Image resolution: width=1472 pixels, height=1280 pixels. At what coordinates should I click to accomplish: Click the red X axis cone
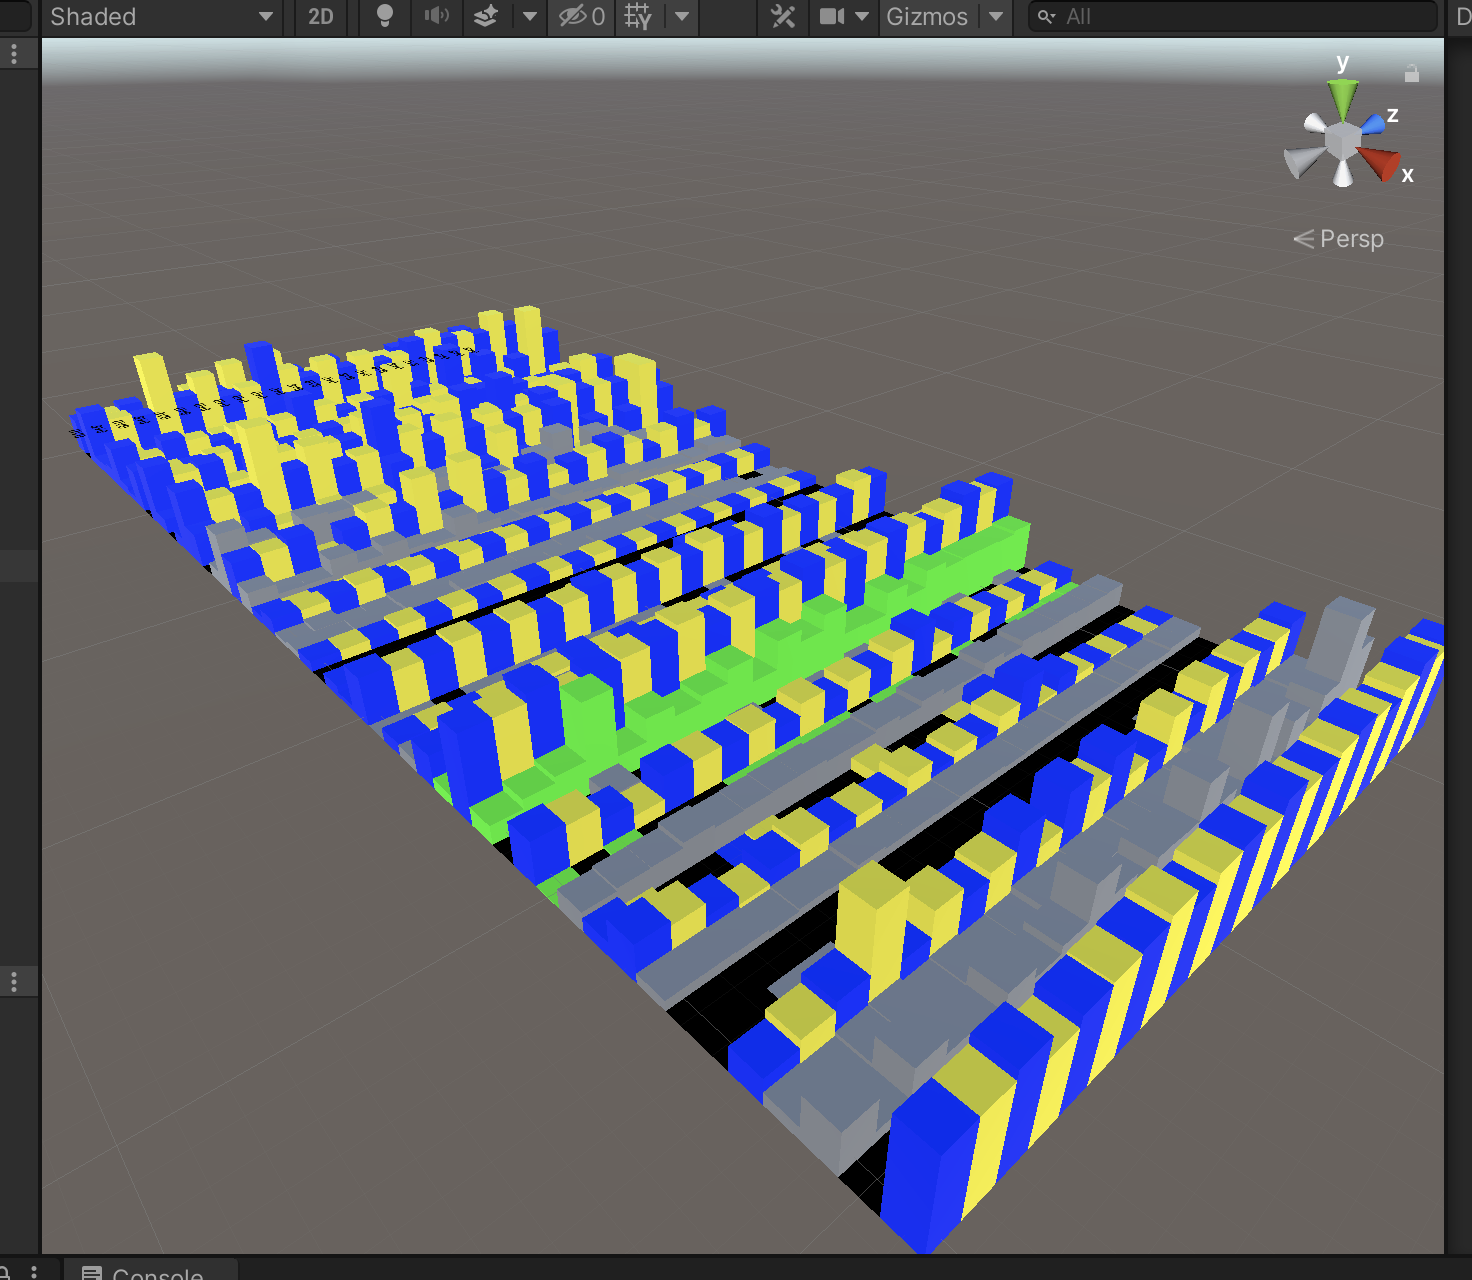click(1379, 161)
